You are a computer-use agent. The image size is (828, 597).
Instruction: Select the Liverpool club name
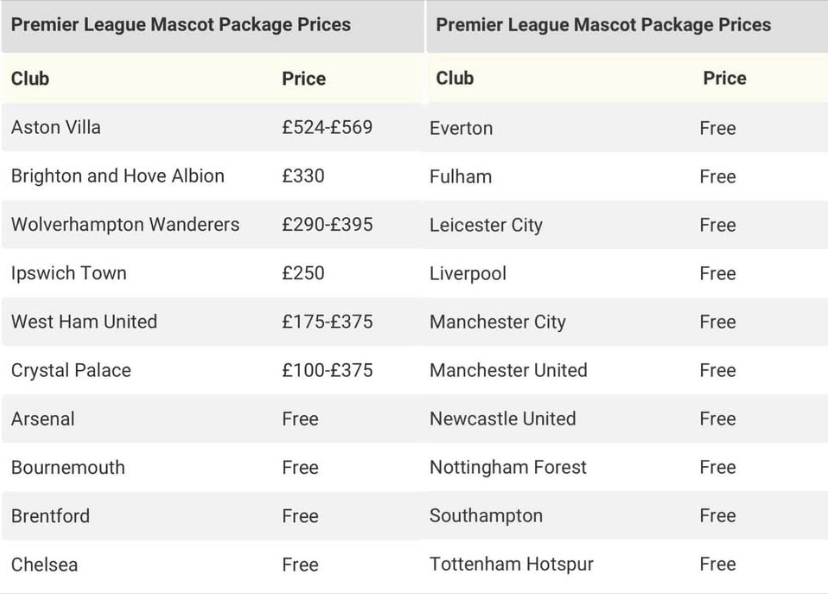pos(468,273)
